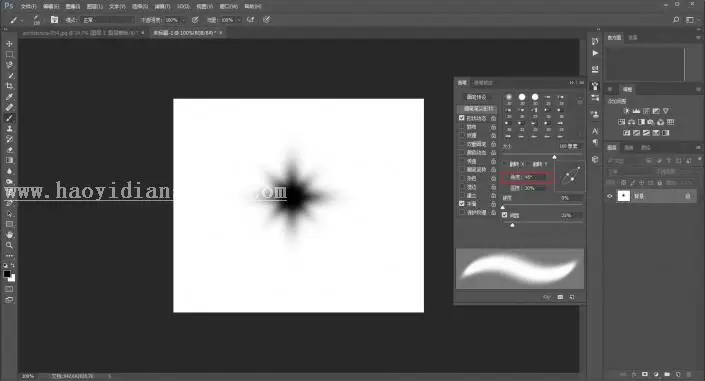Select the Eyedropper tool
This screenshot has height=381, width=705.
click(x=9, y=97)
